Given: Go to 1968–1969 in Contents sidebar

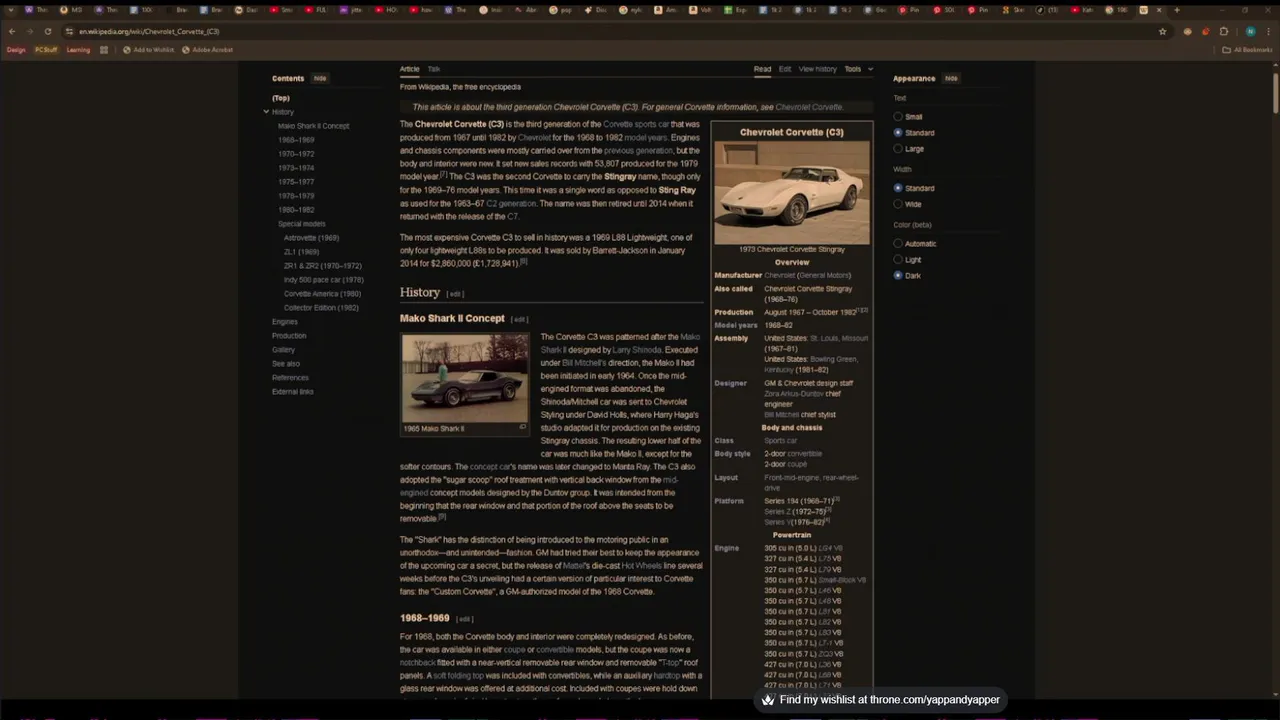Looking at the screenshot, I should [296, 140].
